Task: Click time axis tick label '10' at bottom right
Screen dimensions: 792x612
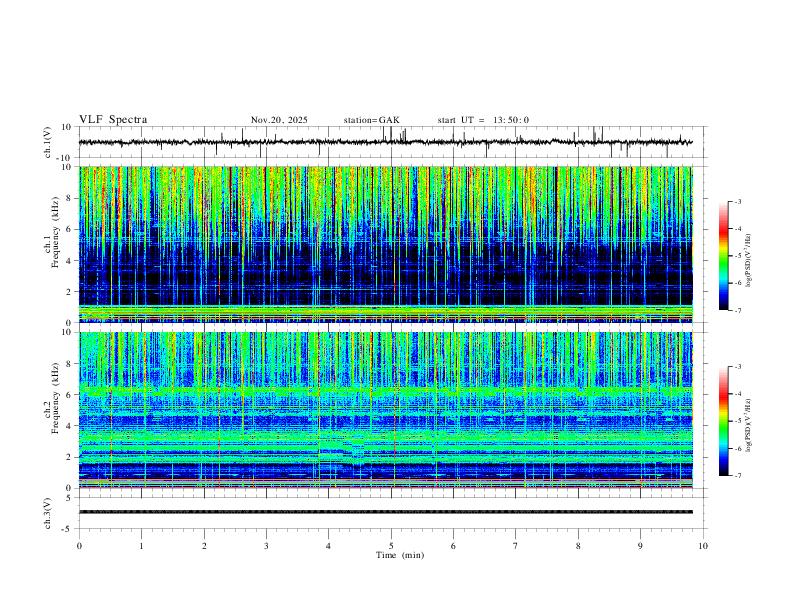Action: (703, 546)
